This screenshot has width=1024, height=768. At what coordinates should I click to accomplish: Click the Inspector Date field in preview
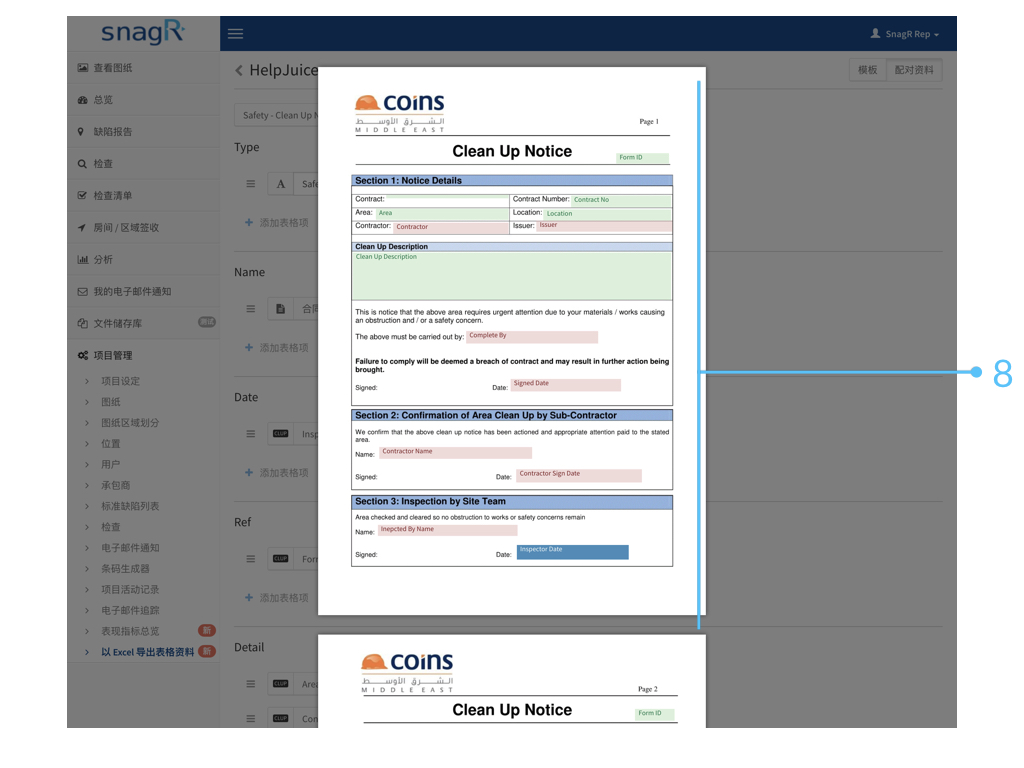point(573,552)
